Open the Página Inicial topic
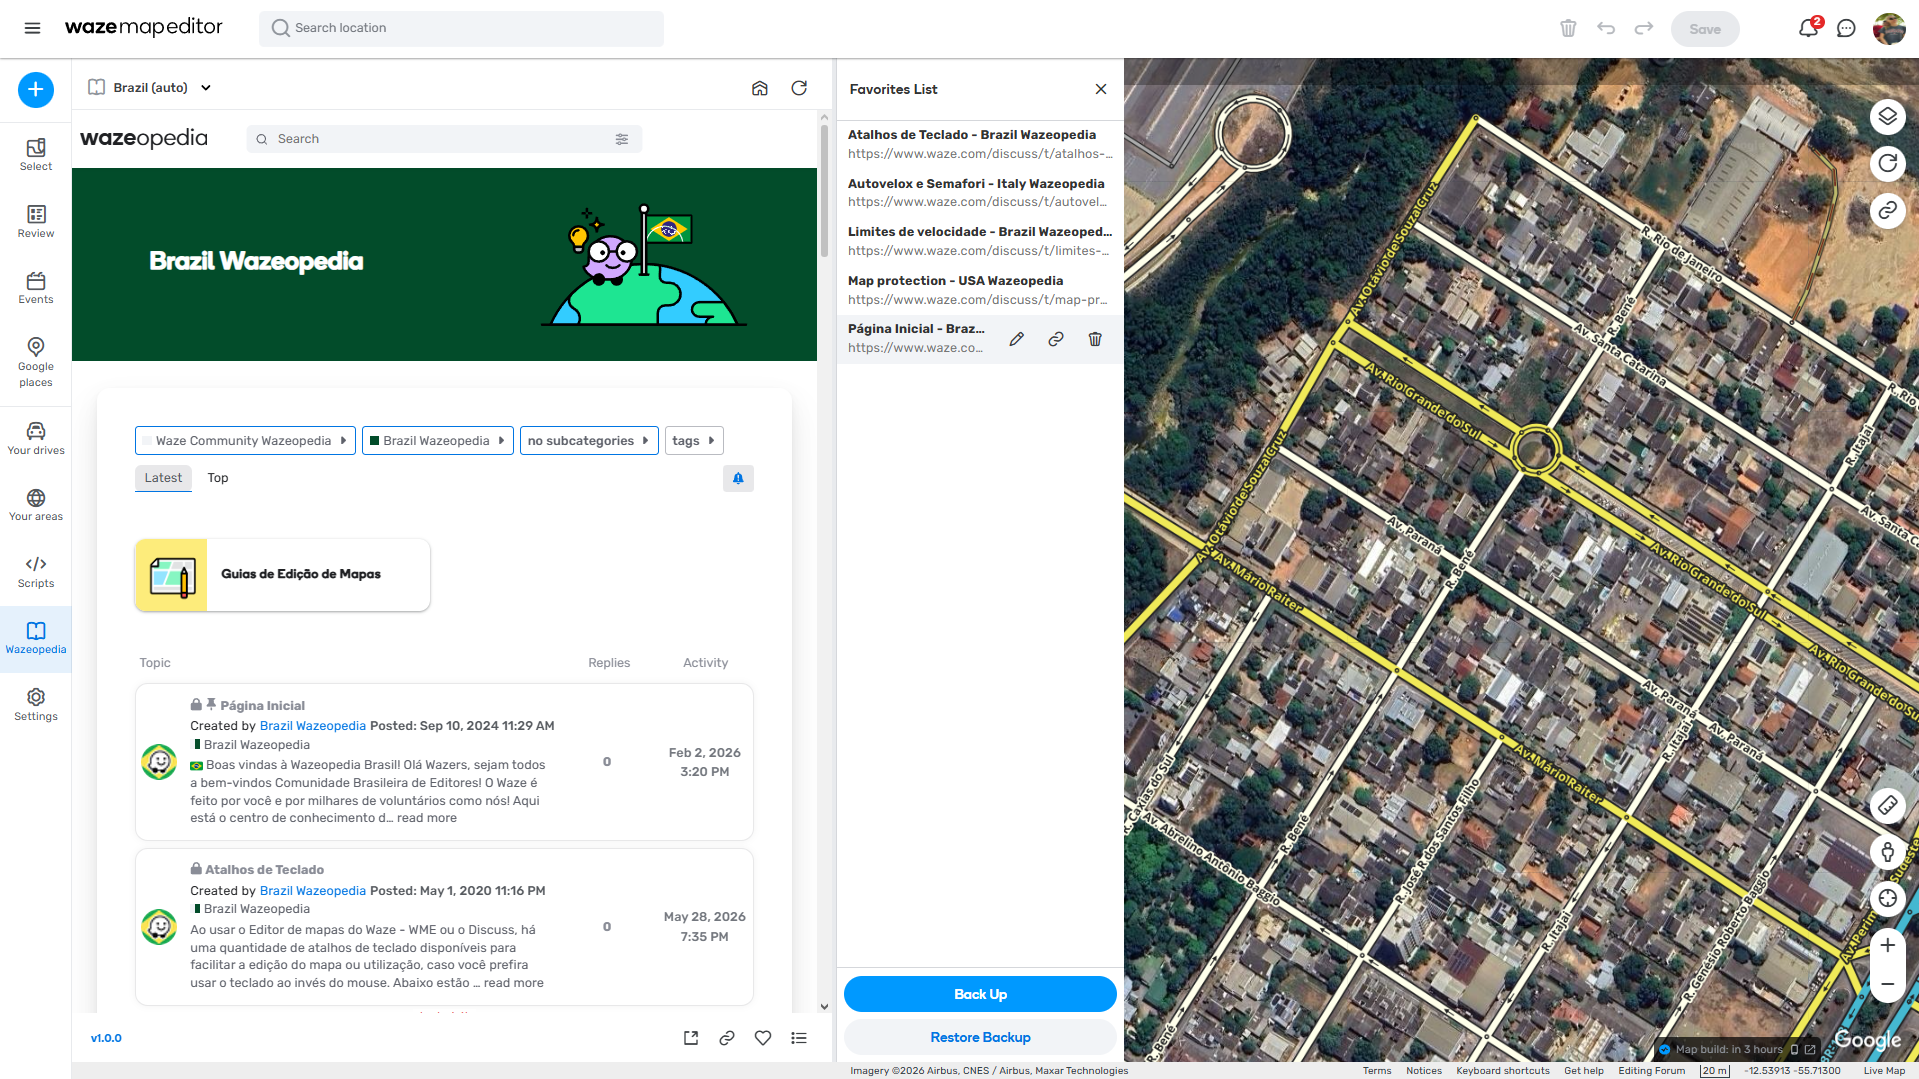 pos(262,706)
